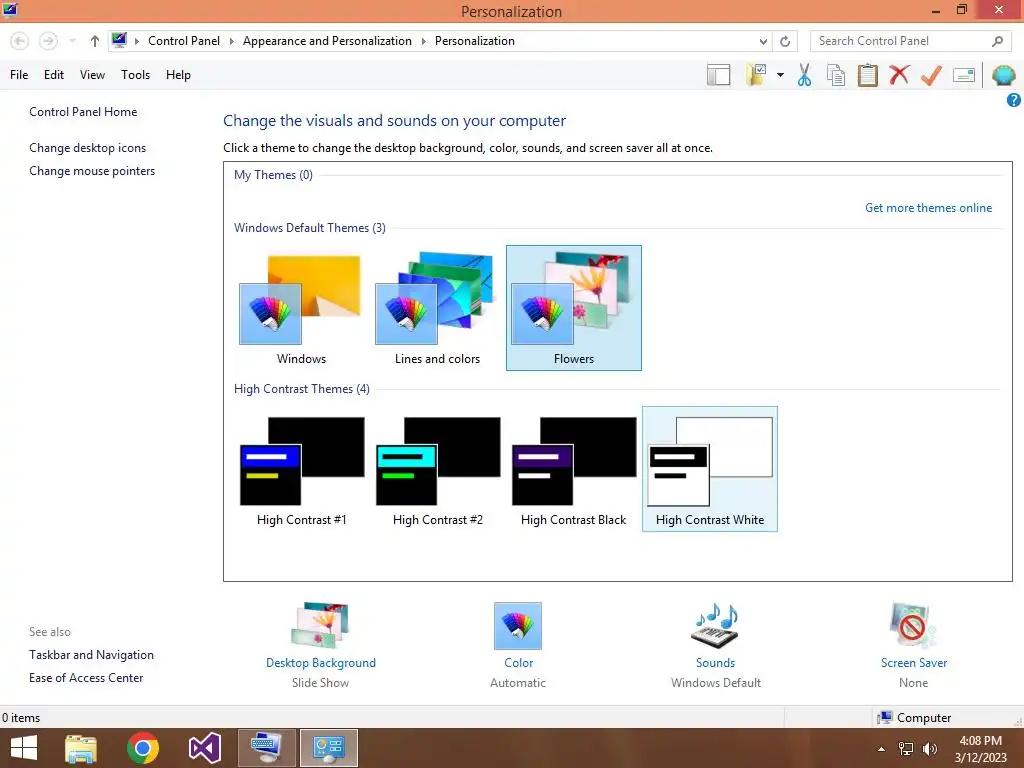Open Color settings icon

point(518,626)
